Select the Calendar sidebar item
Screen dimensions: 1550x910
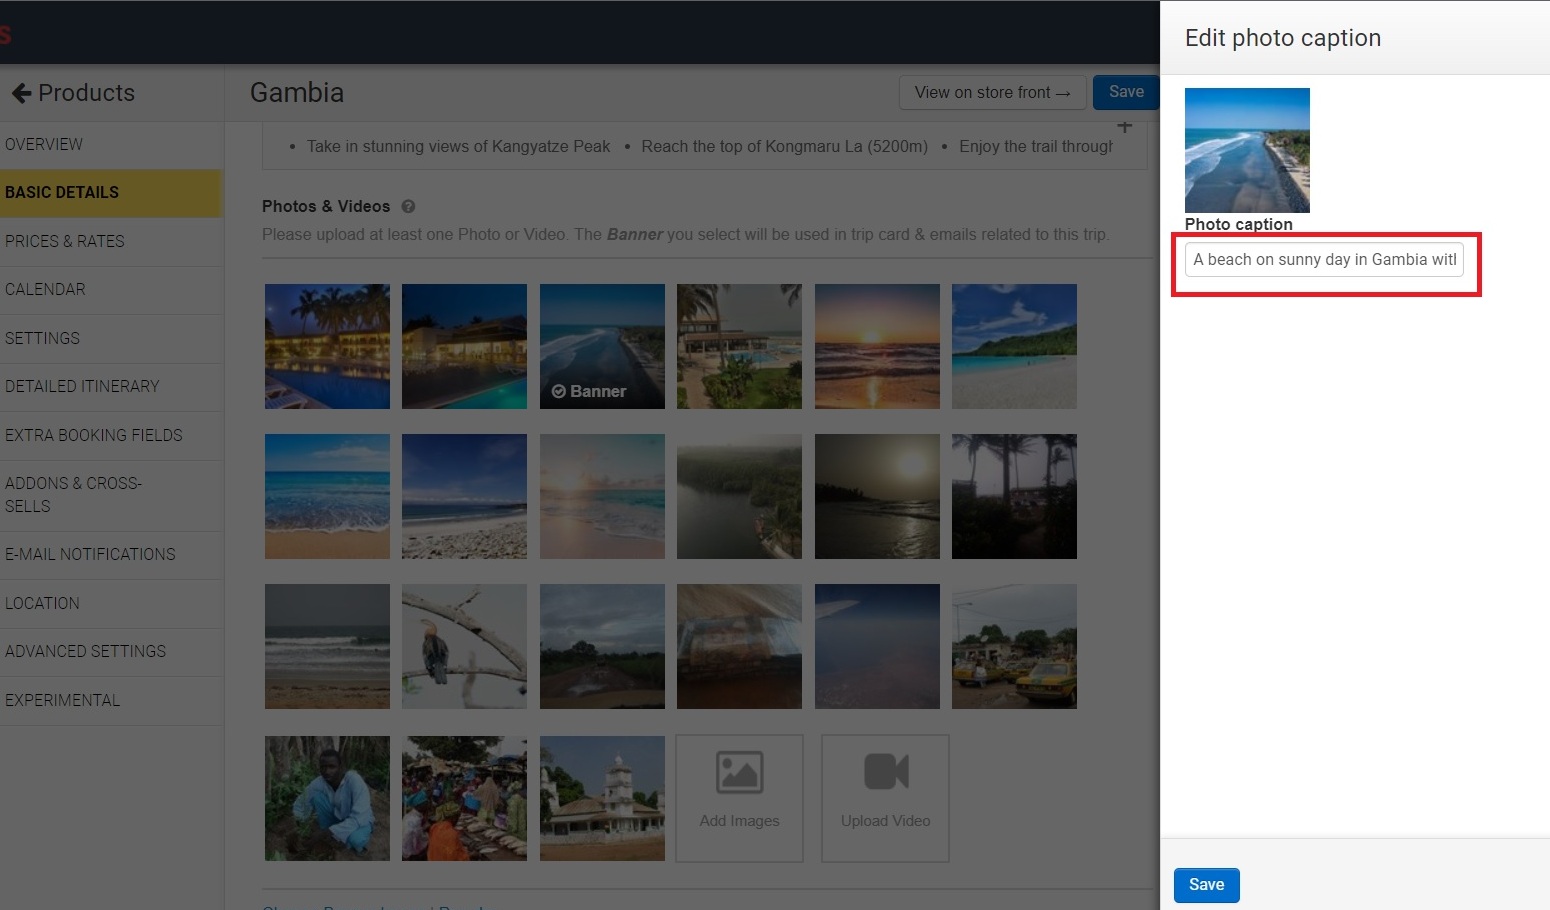tap(45, 289)
